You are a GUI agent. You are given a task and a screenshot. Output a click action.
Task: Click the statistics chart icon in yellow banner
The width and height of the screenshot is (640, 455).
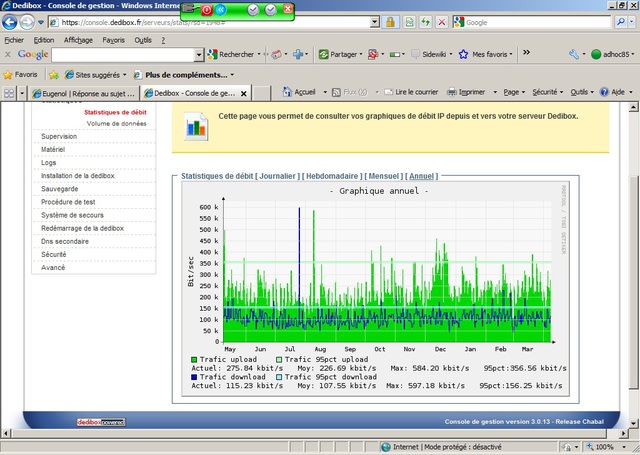tap(196, 126)
